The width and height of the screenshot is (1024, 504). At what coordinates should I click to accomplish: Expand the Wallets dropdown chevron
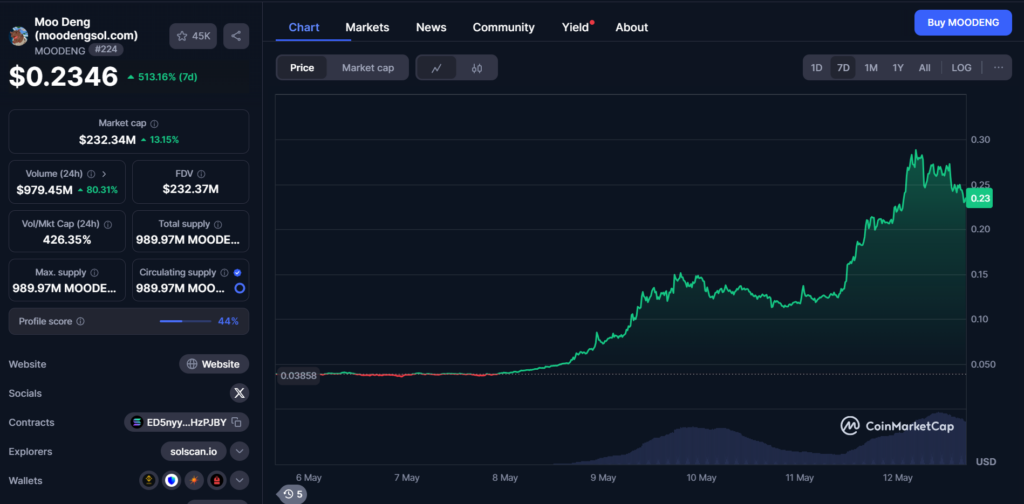tap(239, 480)
